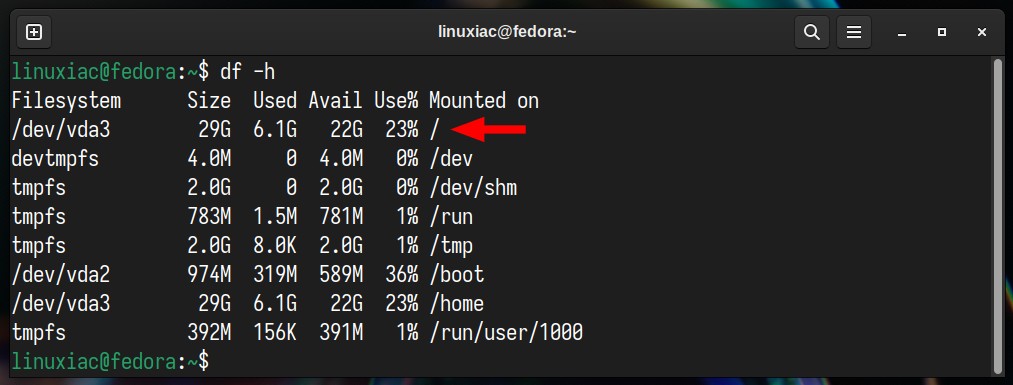Click the /run/user/1000 mount path

(506, 333)
